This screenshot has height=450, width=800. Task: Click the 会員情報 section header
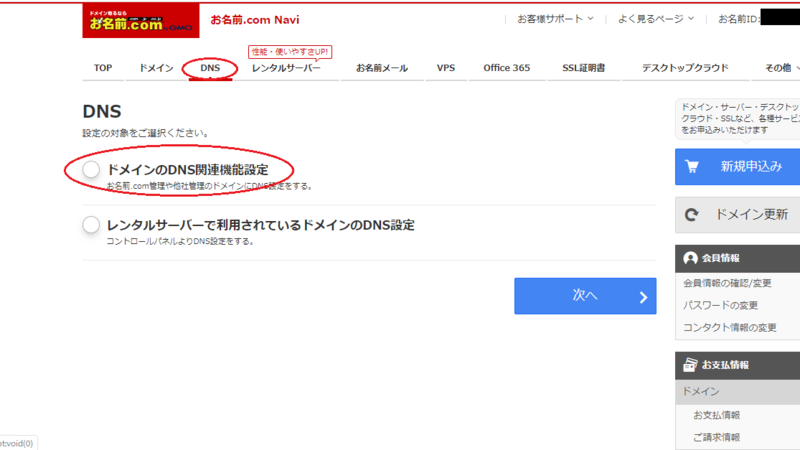[x=737, y=258]
